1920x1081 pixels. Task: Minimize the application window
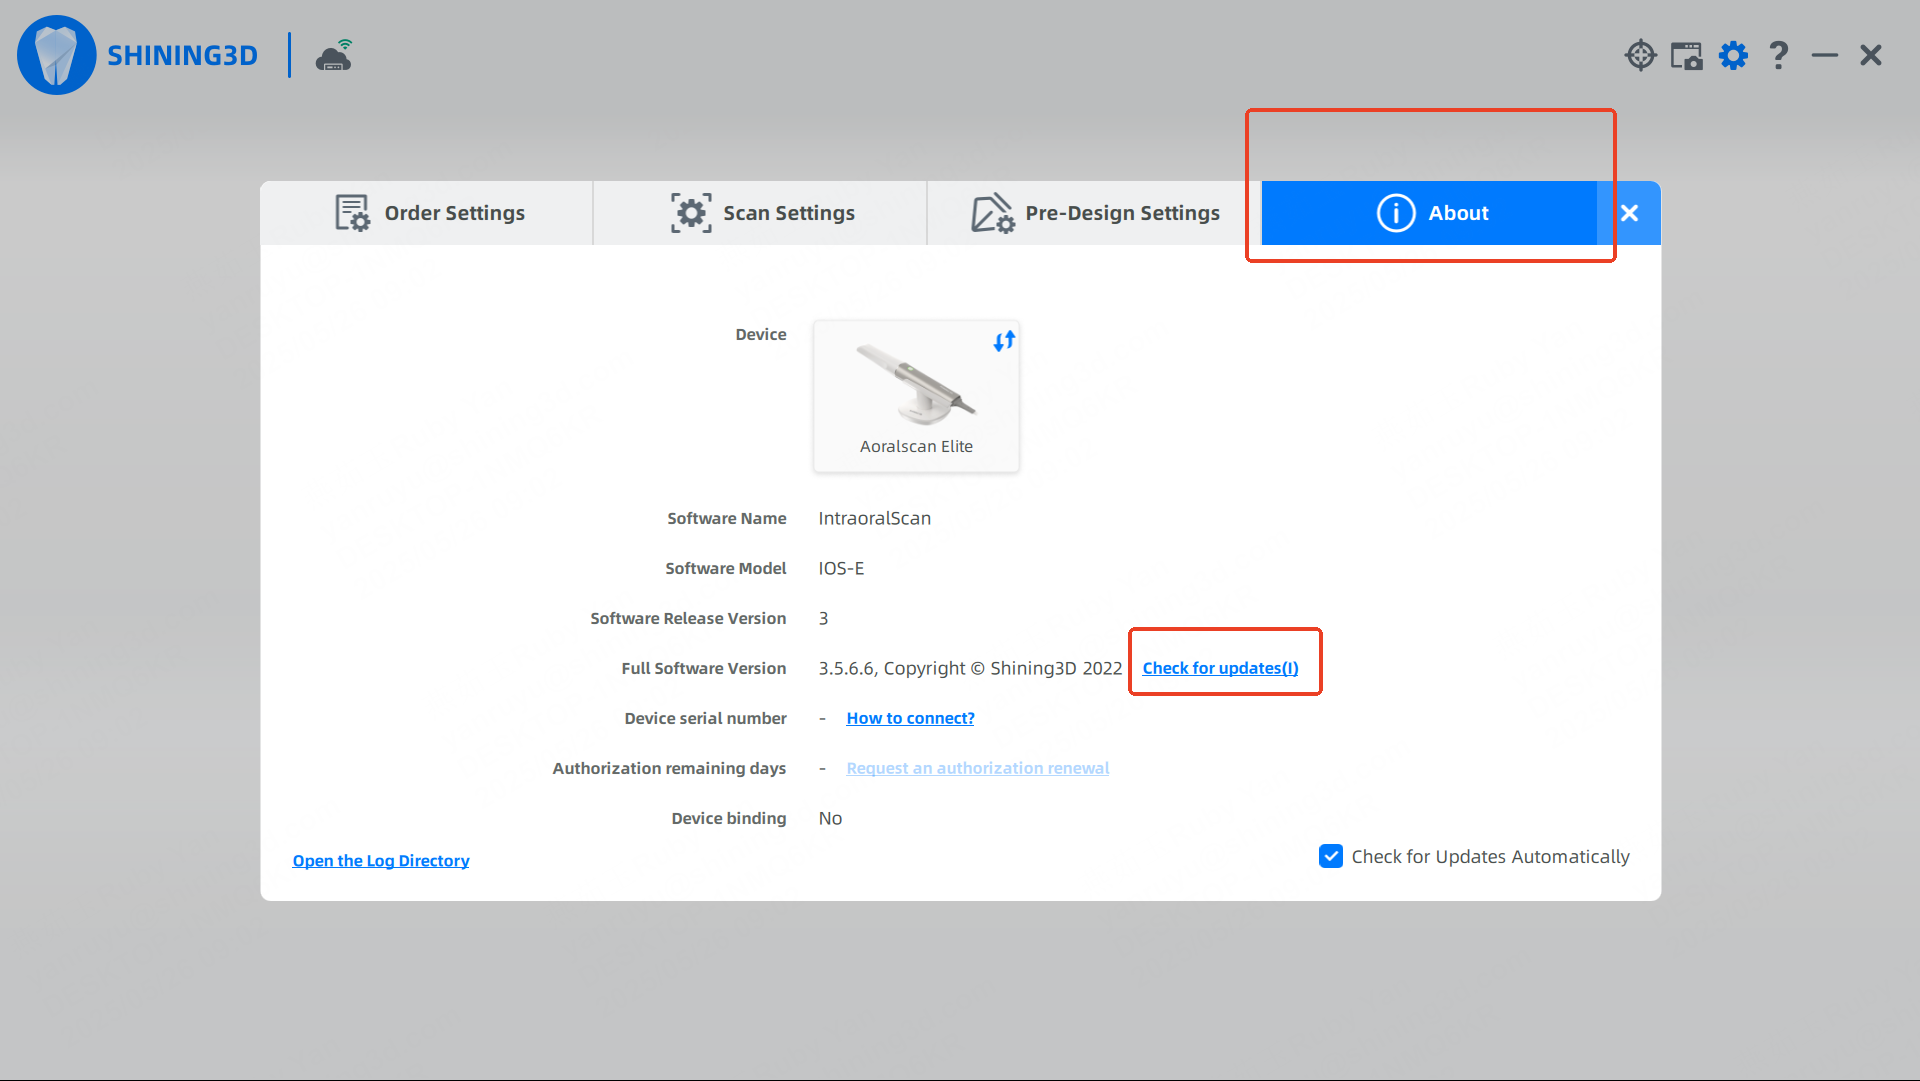pos(1824,55)
